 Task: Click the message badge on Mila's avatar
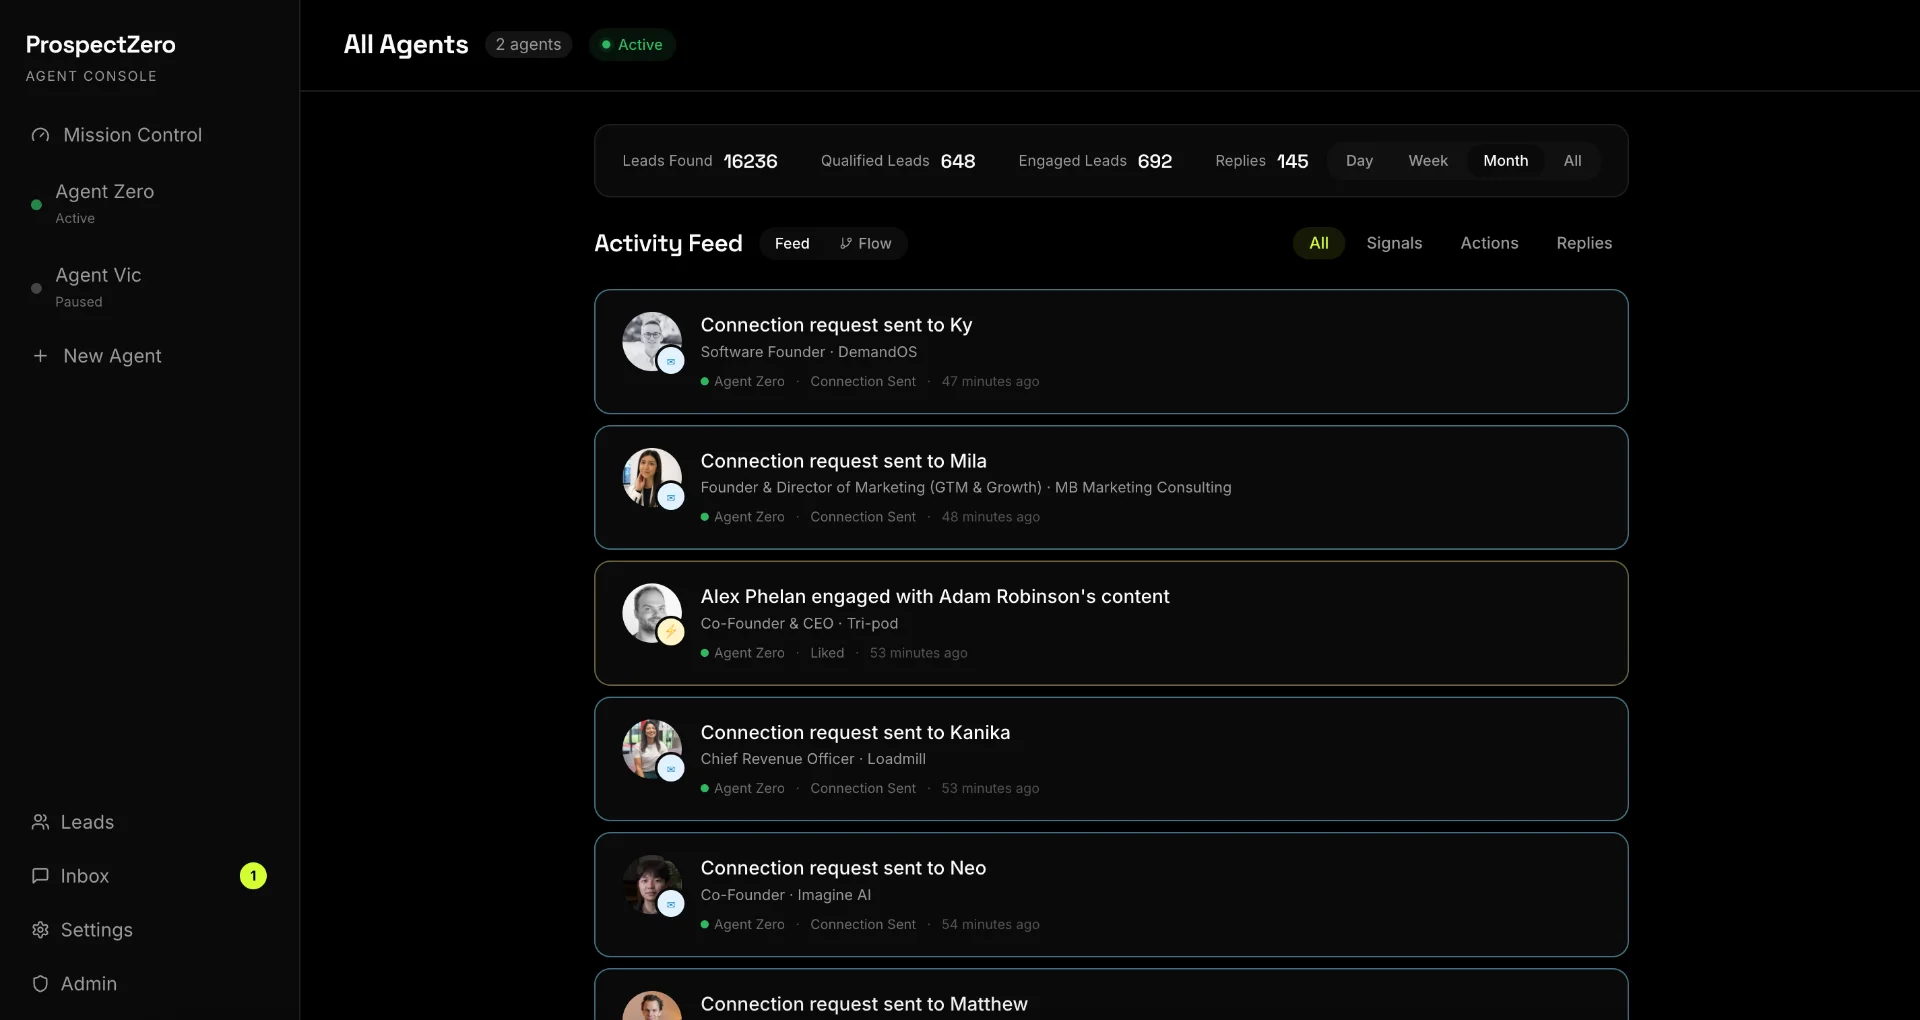pos(671,497)
